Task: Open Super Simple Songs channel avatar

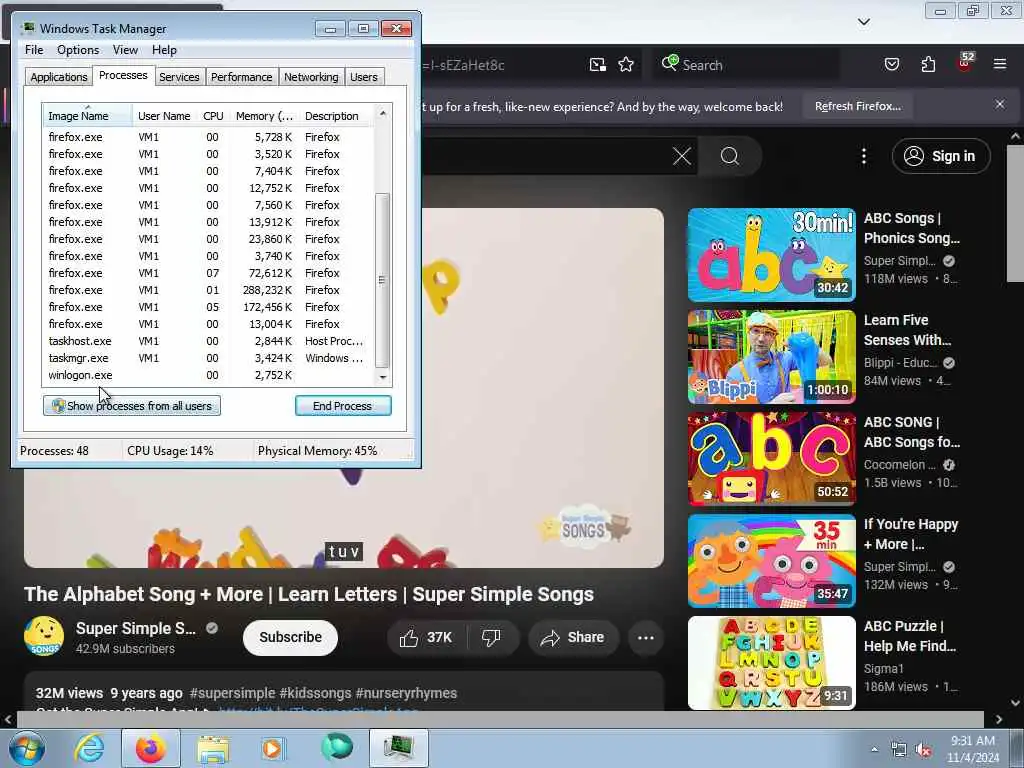Action: click(44, 636)
